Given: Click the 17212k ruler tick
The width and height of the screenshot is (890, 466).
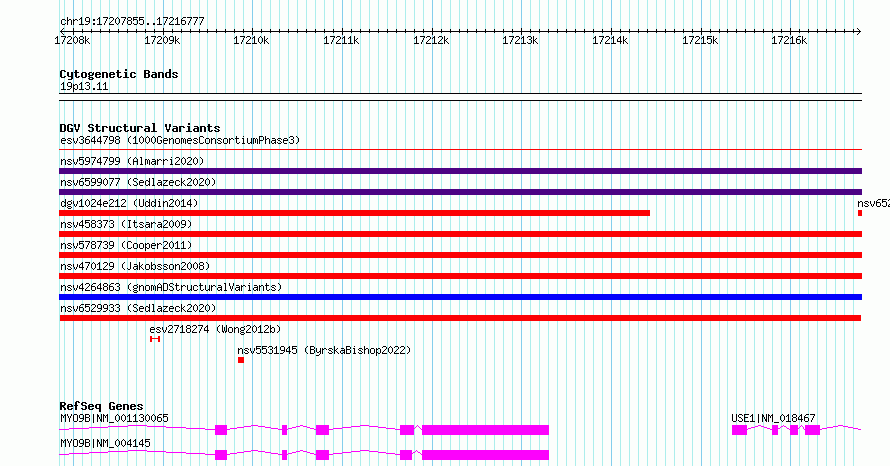Looking at the screenshot, I should pyautogui.click(x=431, y=40).
